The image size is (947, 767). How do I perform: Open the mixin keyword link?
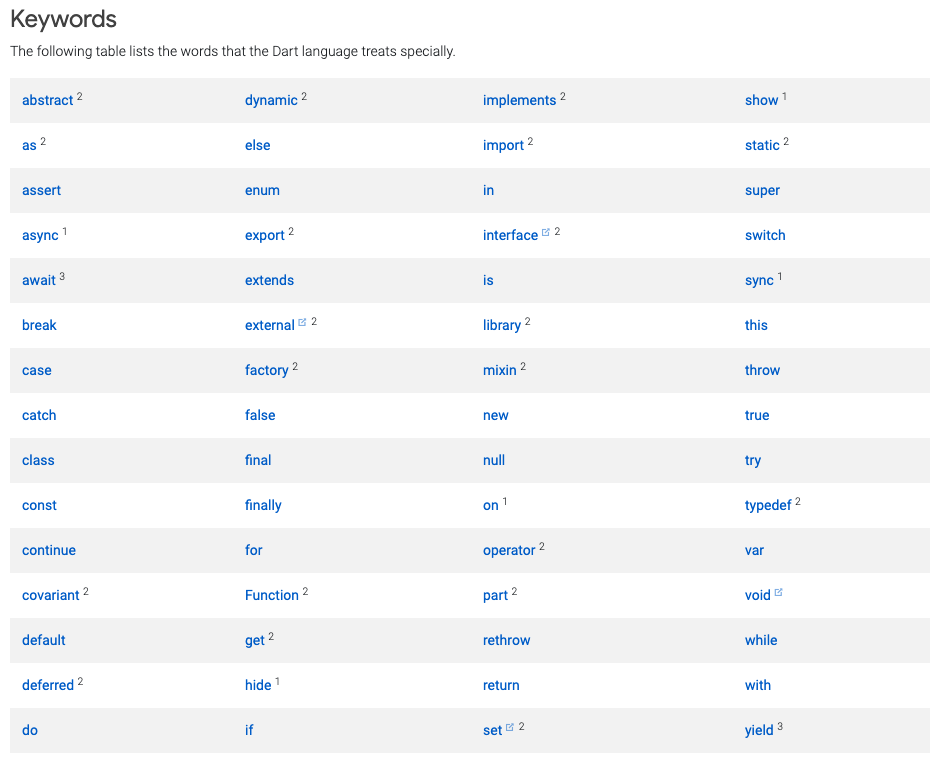pyautogui.click(x=499, y=370)
